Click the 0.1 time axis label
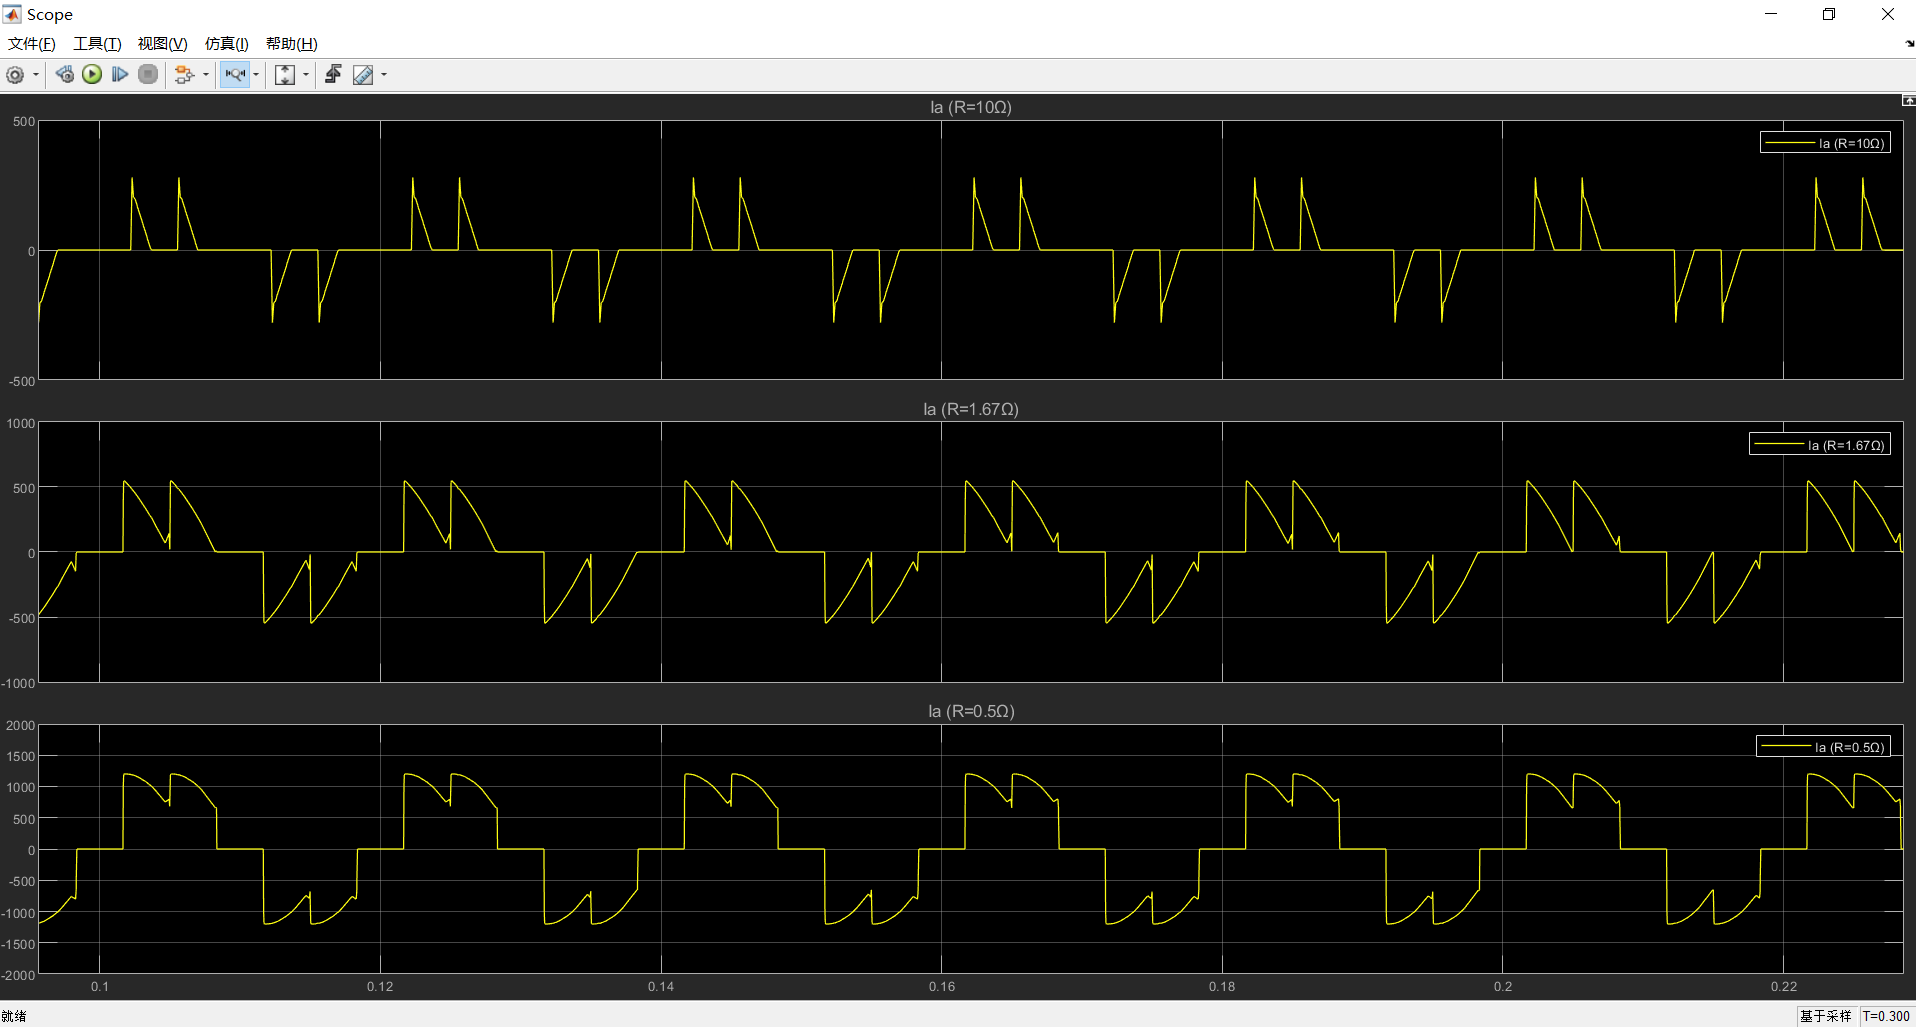1916x1027 pixels. 100,987
